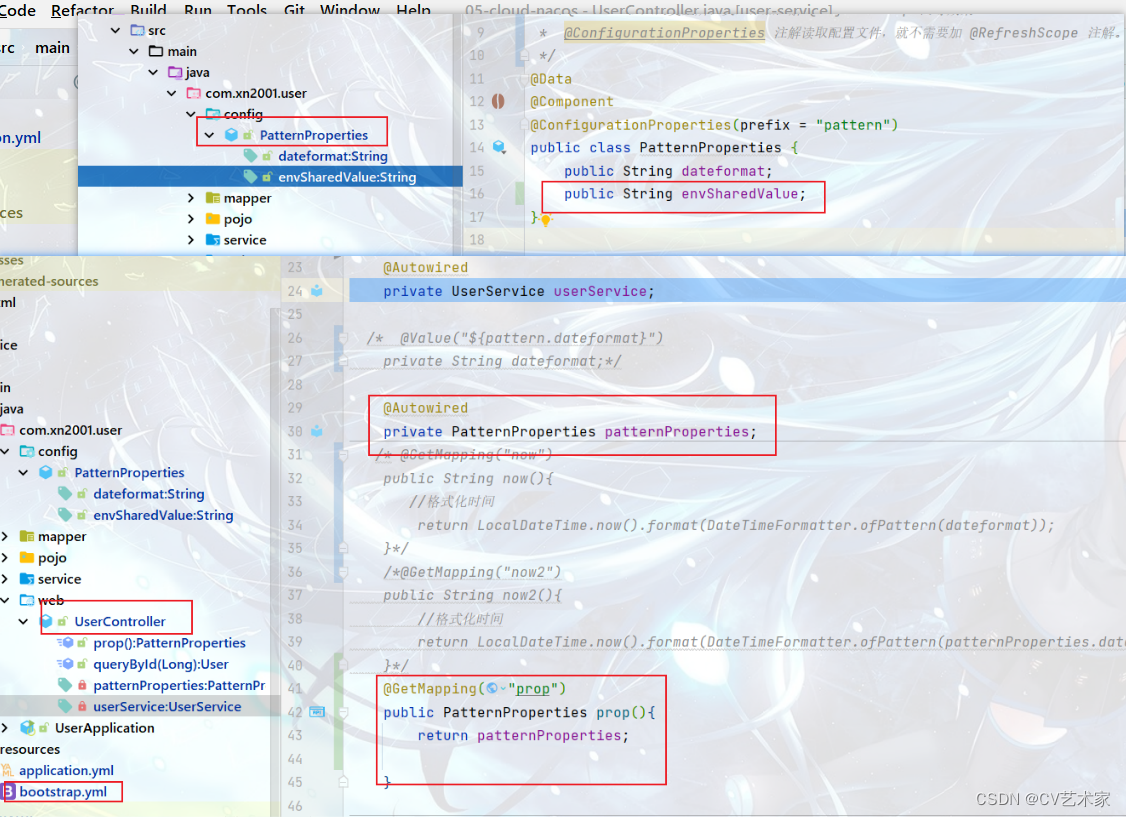
Task: Click the globe URL icon in @GetMapping prop
Action: (492, 688)
